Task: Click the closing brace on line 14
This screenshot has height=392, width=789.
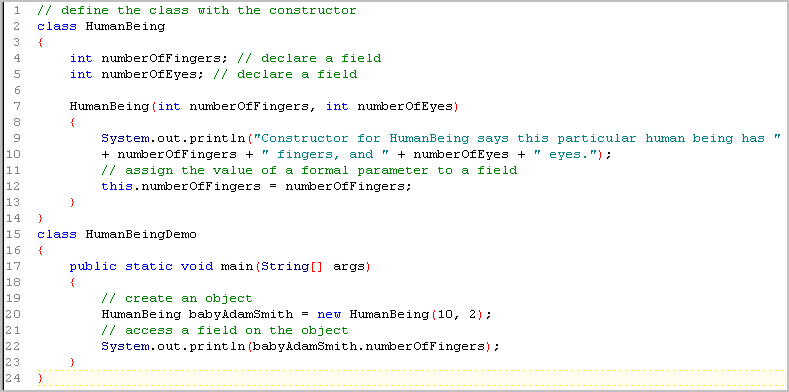Action: tap(40, 218)
